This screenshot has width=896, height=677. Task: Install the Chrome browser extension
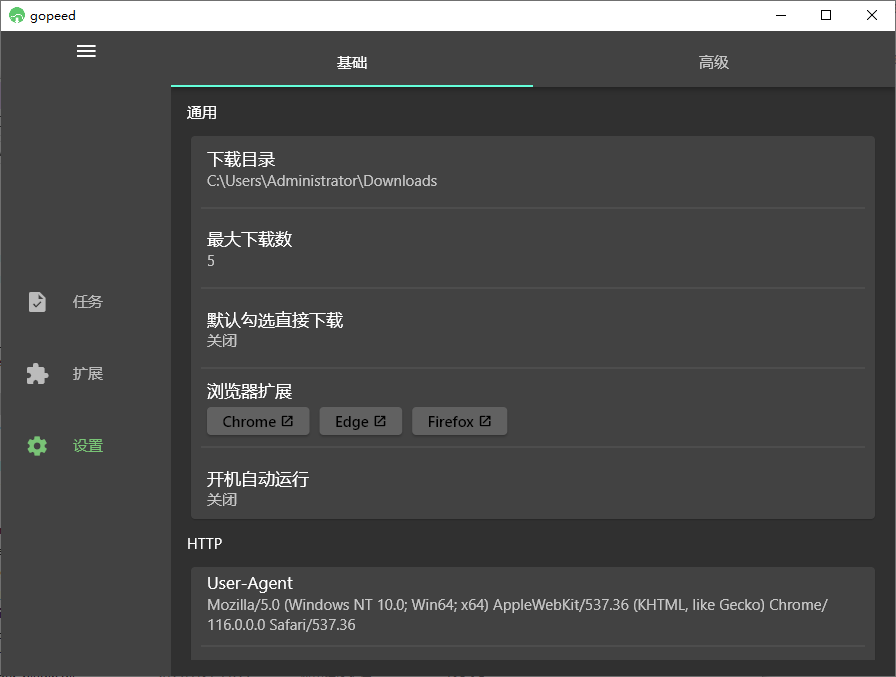(x=257, y=420)
